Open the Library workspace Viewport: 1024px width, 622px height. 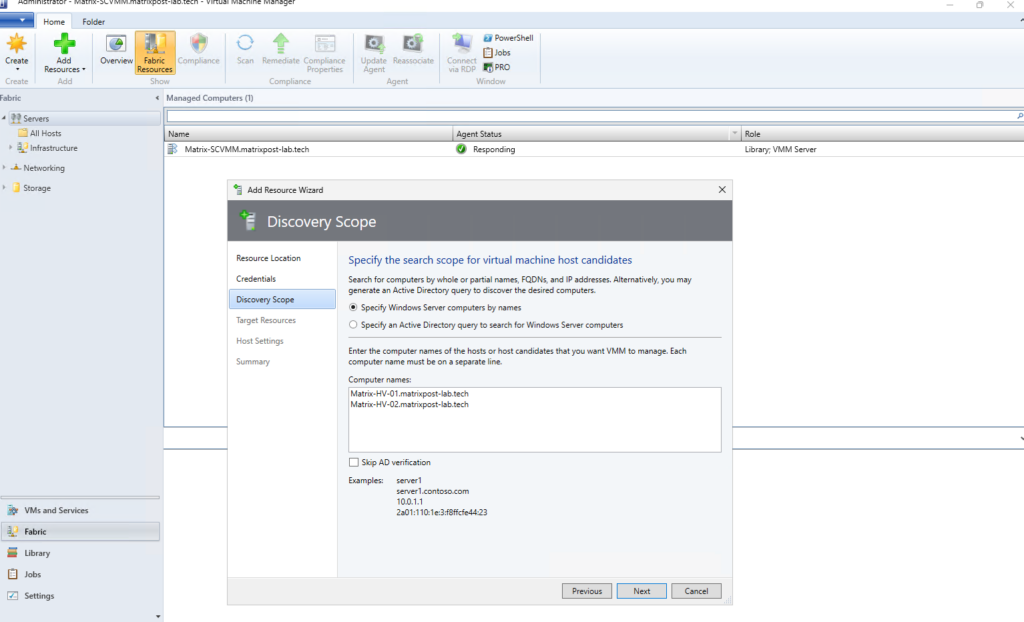(80, 553)
